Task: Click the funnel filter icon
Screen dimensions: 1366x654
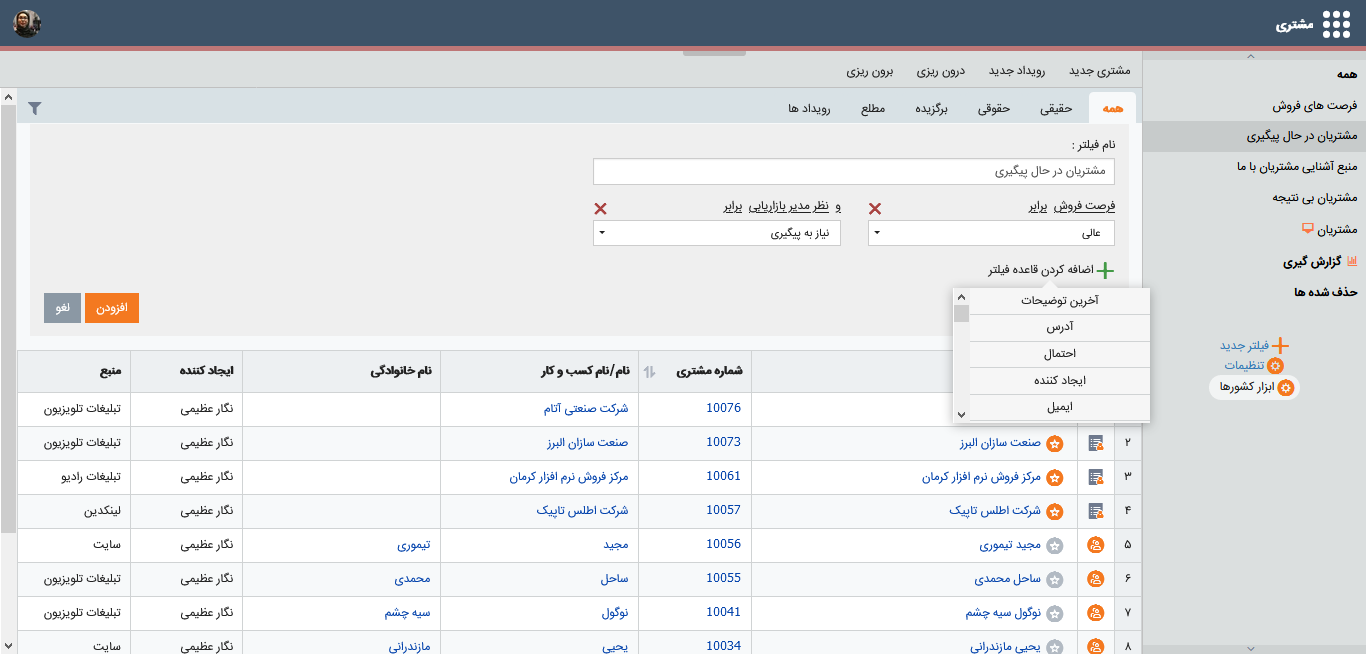Action: point(35,108)
